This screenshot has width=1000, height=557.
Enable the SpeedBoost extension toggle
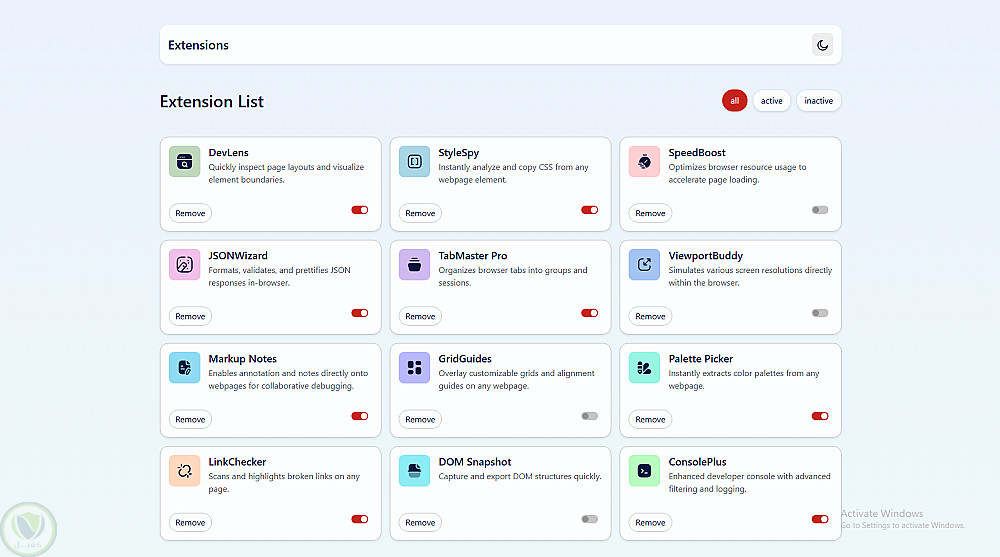(x=820, y=210)
